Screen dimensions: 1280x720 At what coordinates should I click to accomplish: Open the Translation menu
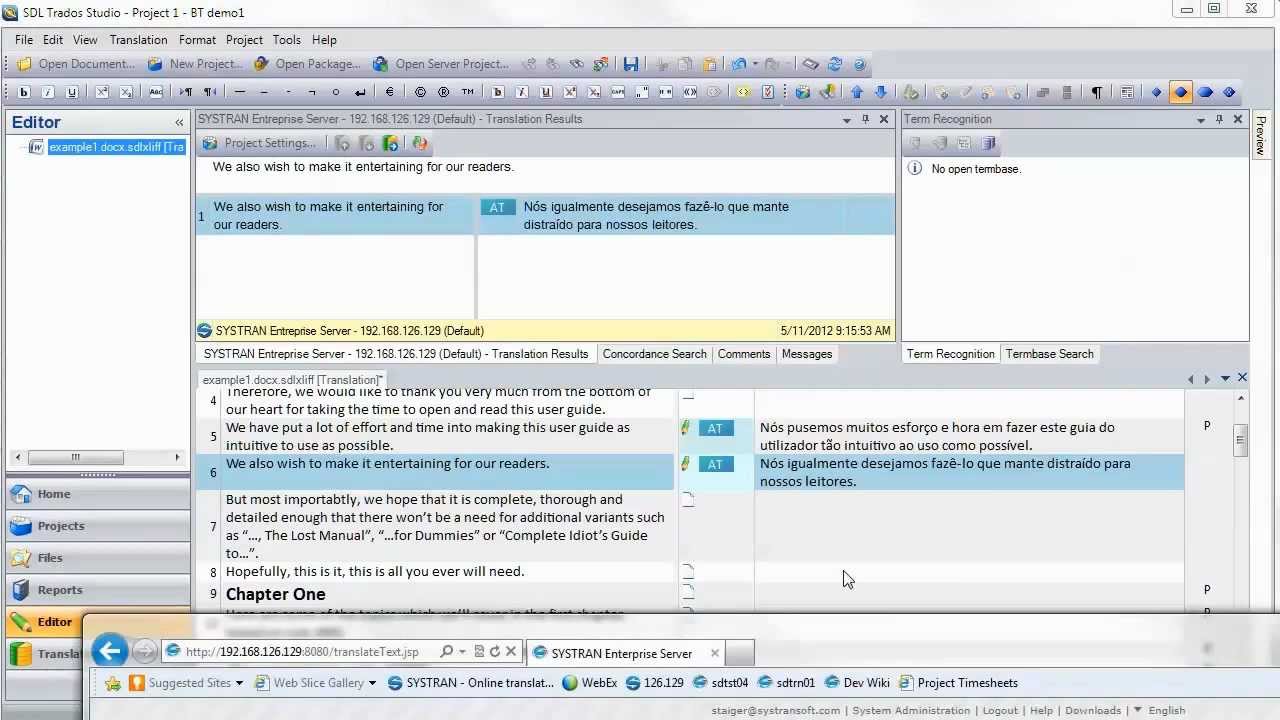(x=138, y=40)
